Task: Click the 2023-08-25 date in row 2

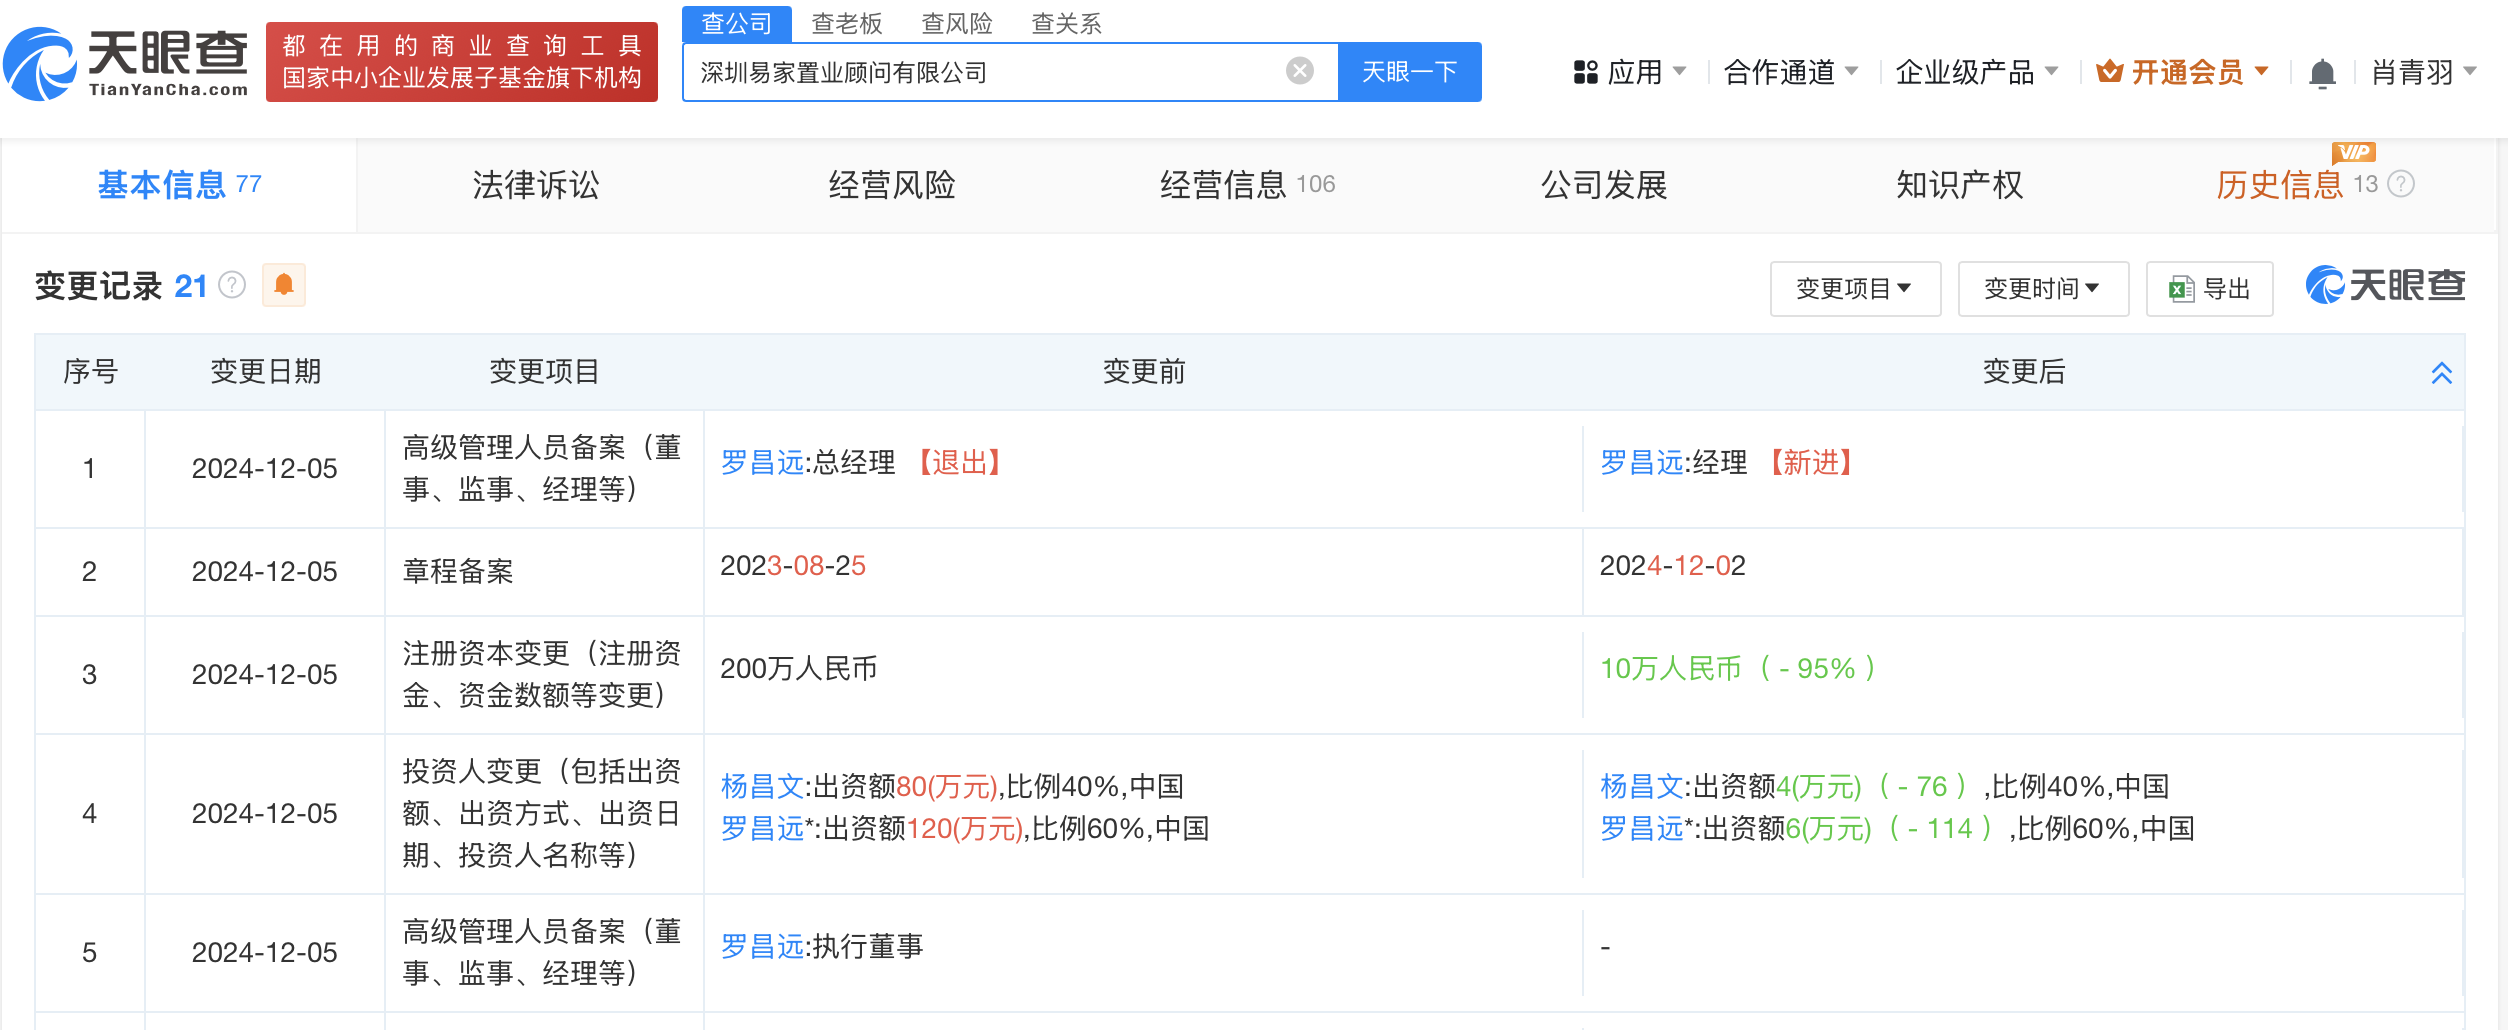Action: point(793,566)
